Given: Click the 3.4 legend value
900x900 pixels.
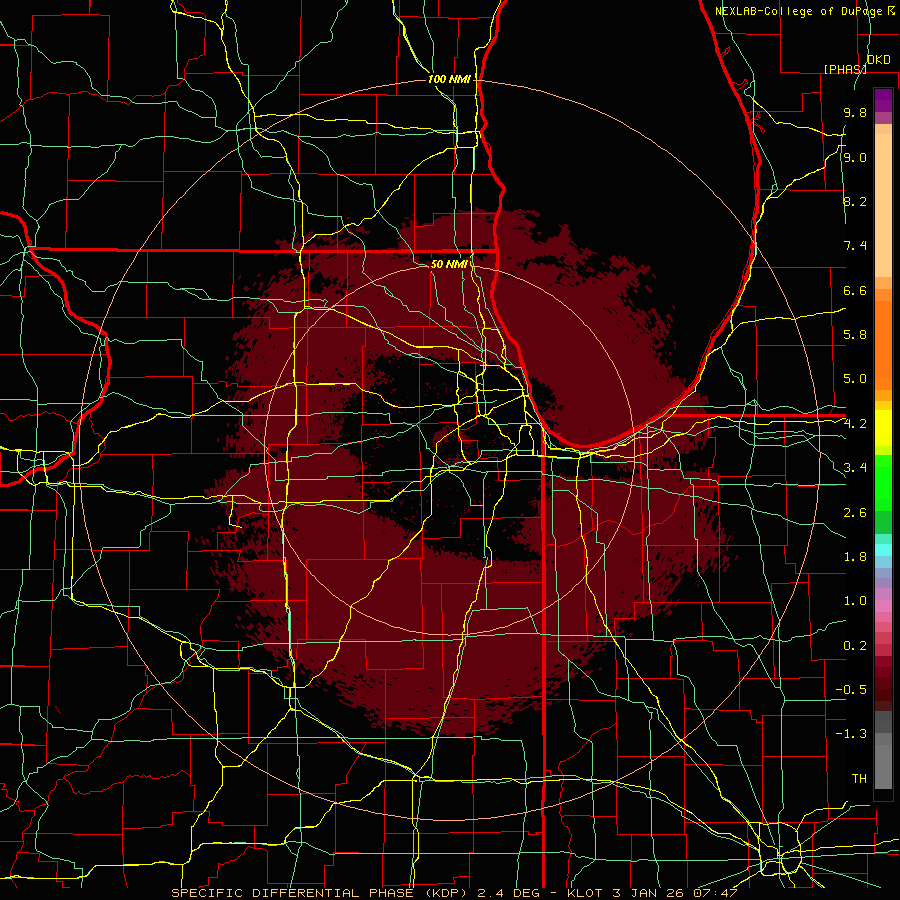Looking at the screenshot, I should point(855,468).
